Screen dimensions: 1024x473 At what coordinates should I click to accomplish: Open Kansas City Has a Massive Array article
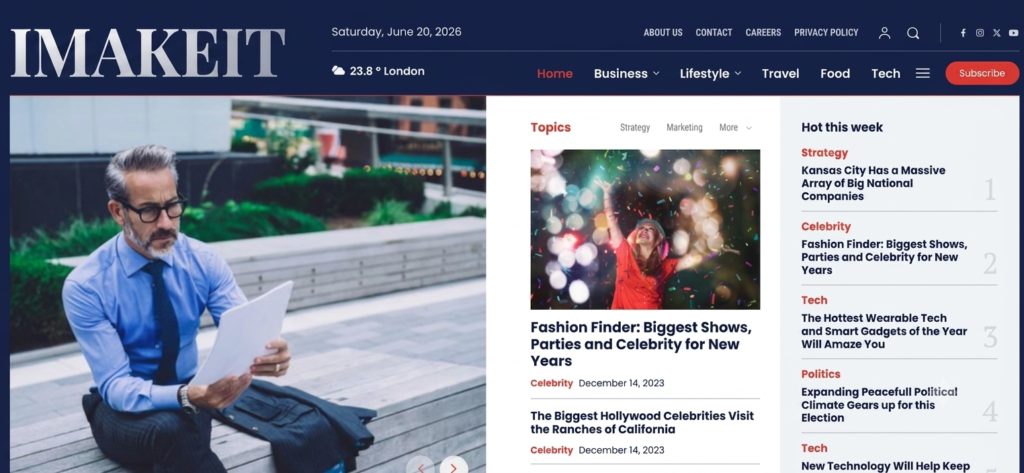(873, 183)
